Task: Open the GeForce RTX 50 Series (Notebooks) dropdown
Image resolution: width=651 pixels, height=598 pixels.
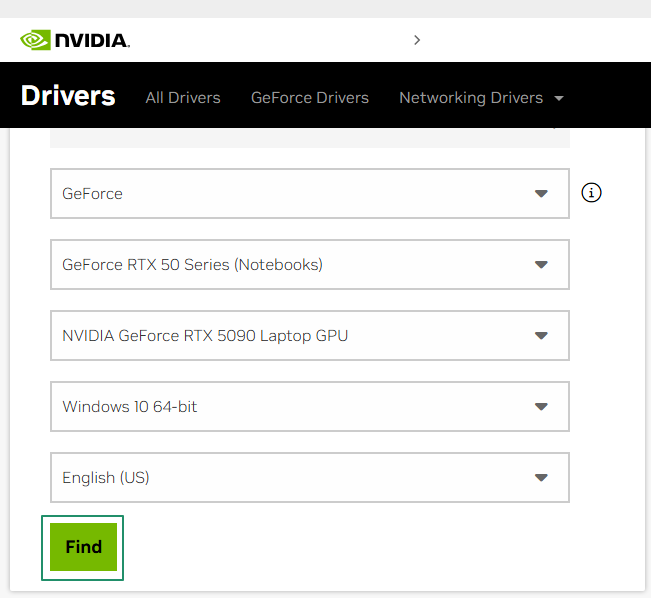Action: (310, 265)
